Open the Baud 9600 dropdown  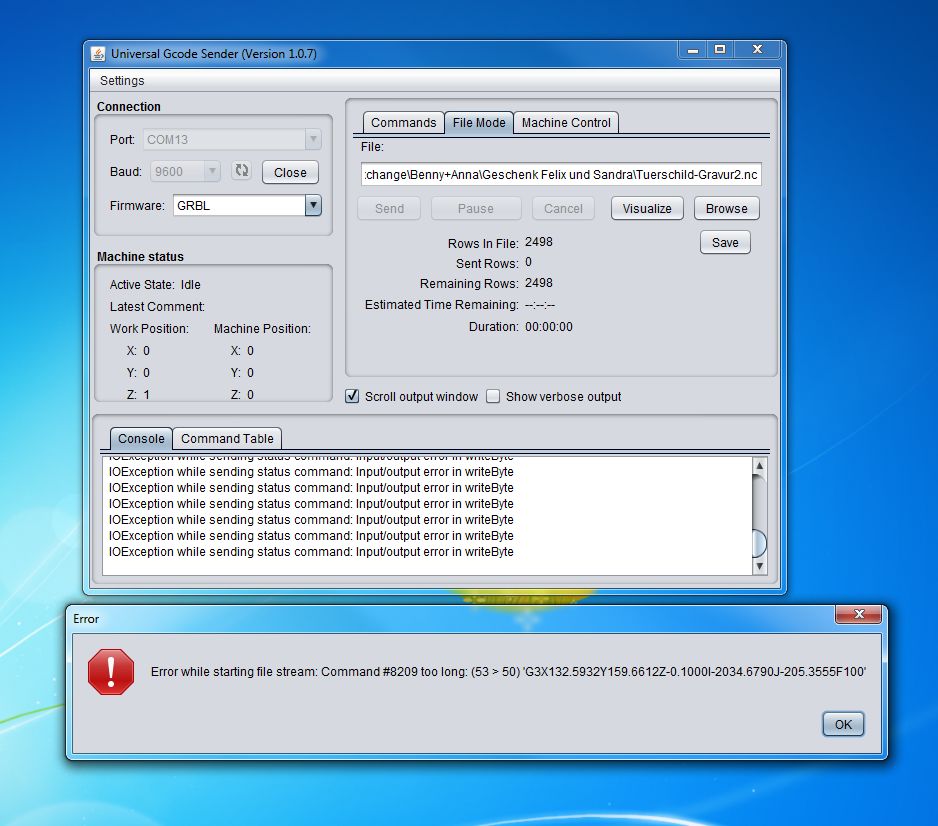pos(212,172)
